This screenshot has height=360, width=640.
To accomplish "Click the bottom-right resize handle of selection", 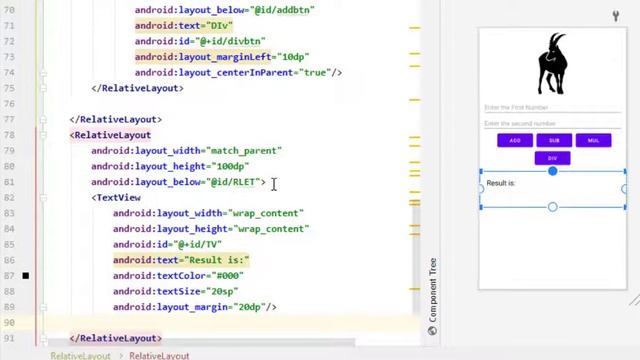I will pos(625,207).
